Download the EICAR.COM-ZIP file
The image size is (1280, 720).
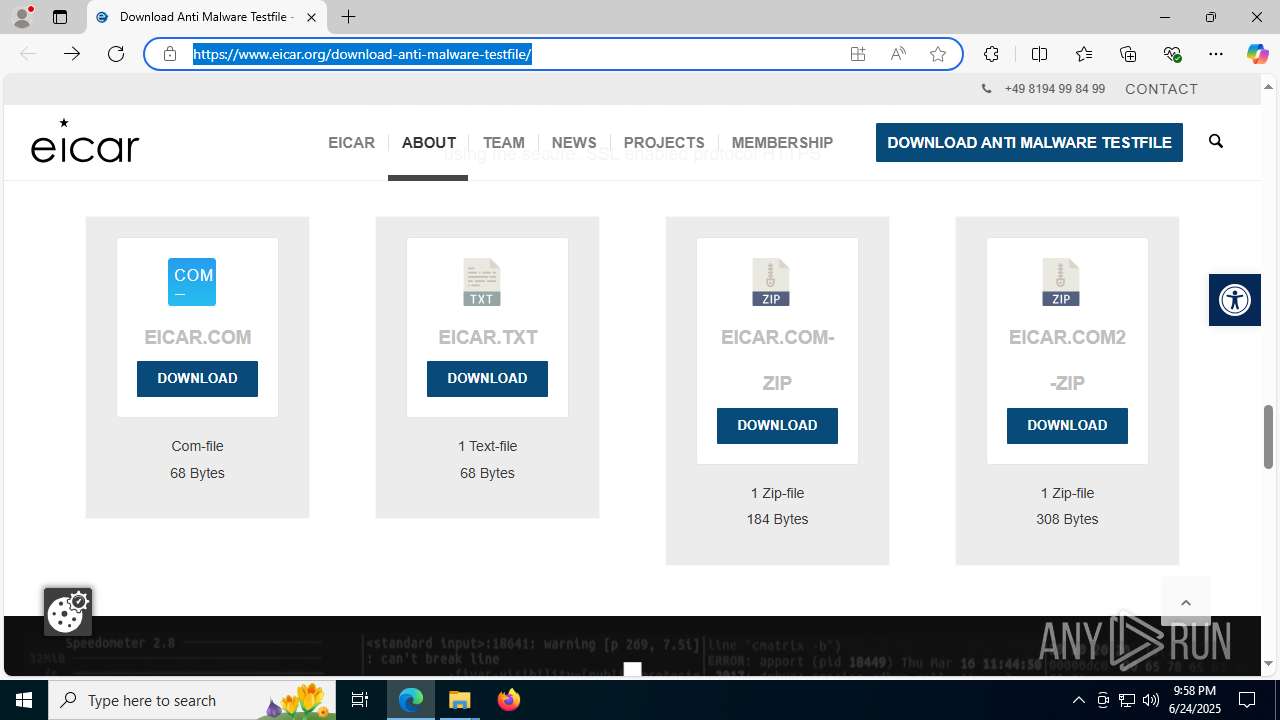[777, 426]
